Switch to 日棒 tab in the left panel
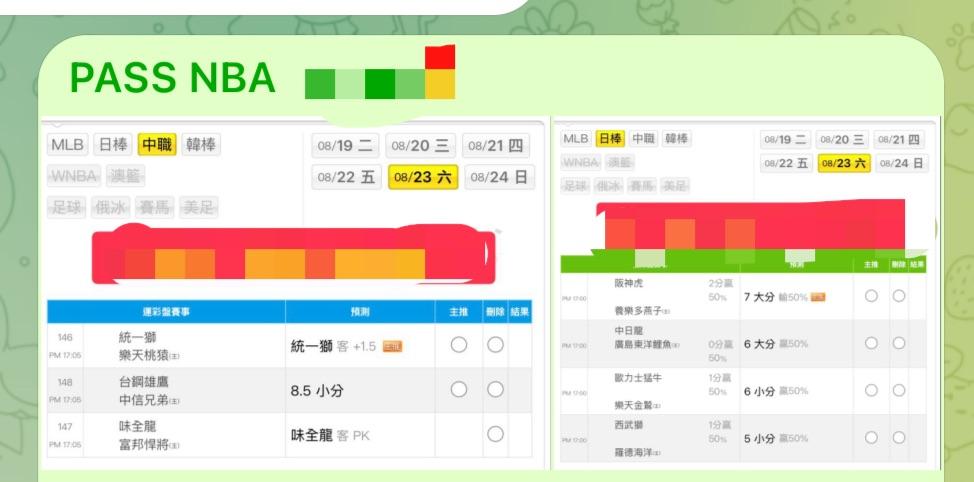Image resolution: width=974 pixels, height=482 pixels. tap(113, 145)
